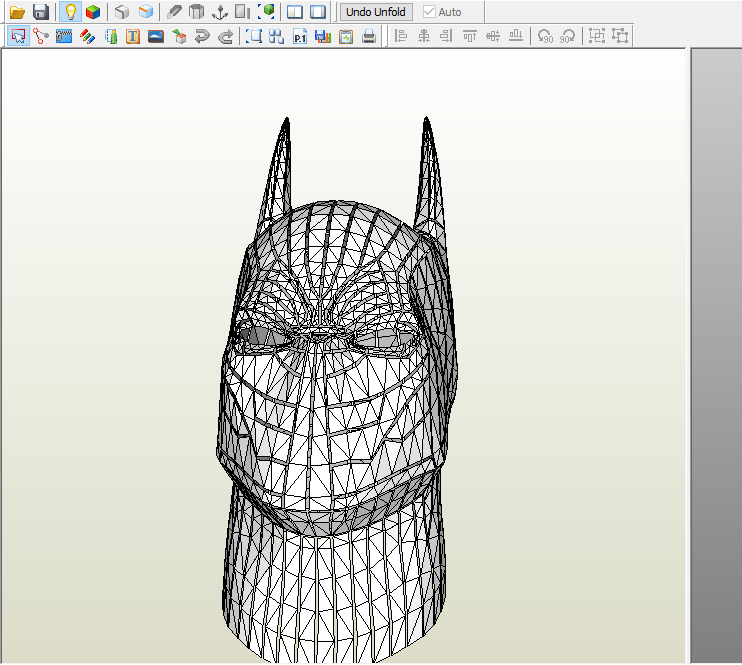Click the light blue cube with orange edge
The height and width of the screenshot is (665, 742).
(x=146, y=12)
